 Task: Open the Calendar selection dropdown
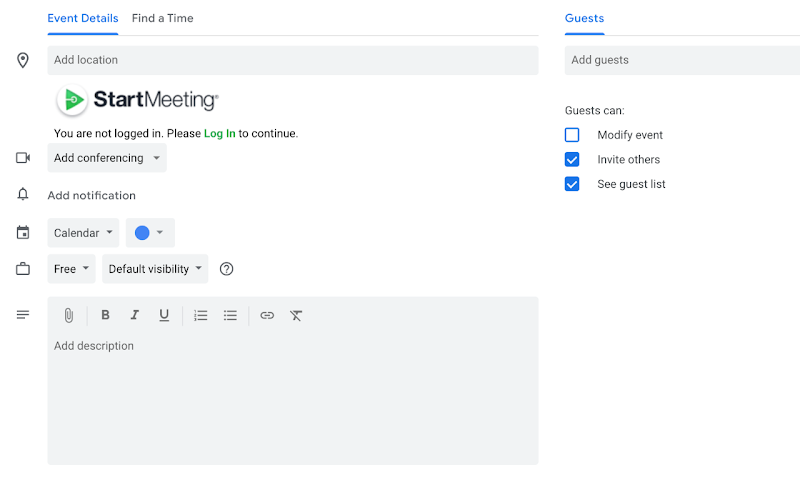pyautogui.click(x=83, y=233)
